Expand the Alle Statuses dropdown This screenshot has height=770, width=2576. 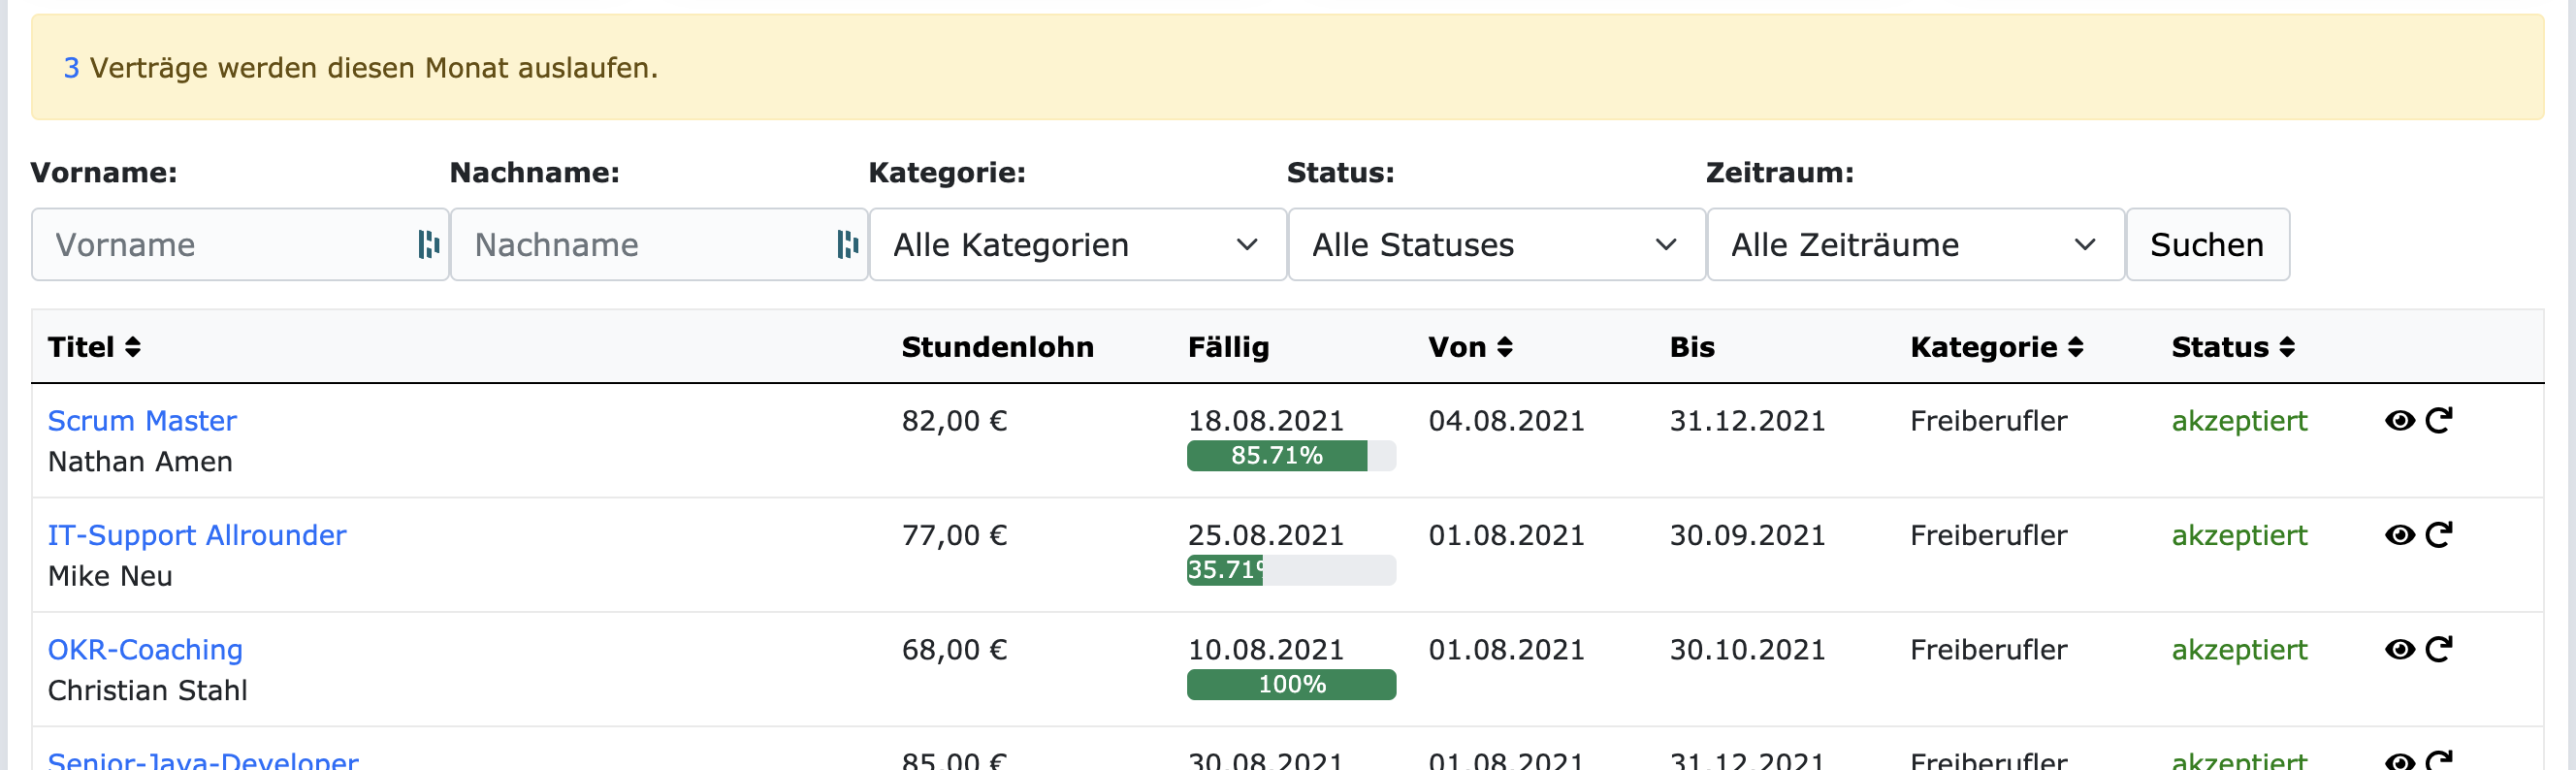(x=1496, y=245)
